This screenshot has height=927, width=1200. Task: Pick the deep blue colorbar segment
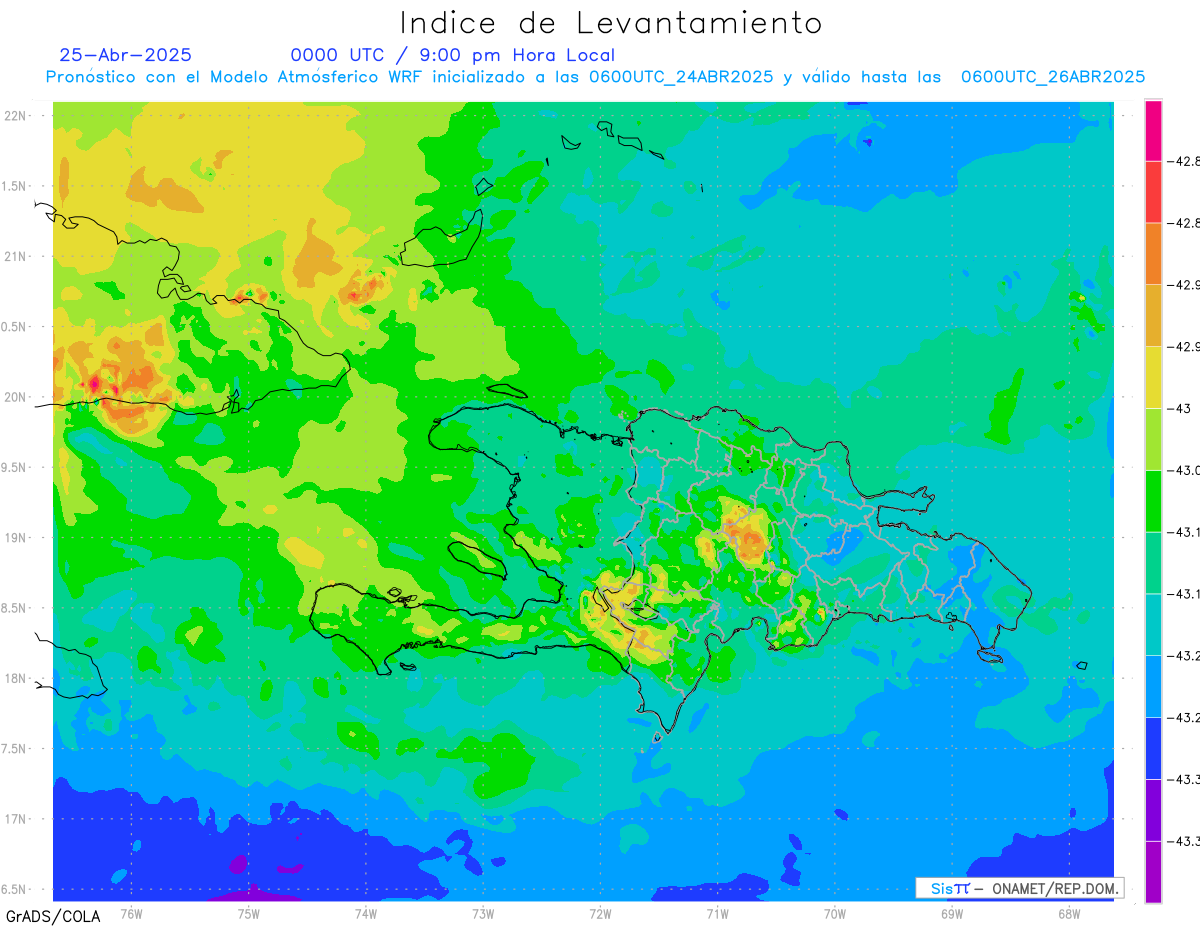tap(1153, 748)
